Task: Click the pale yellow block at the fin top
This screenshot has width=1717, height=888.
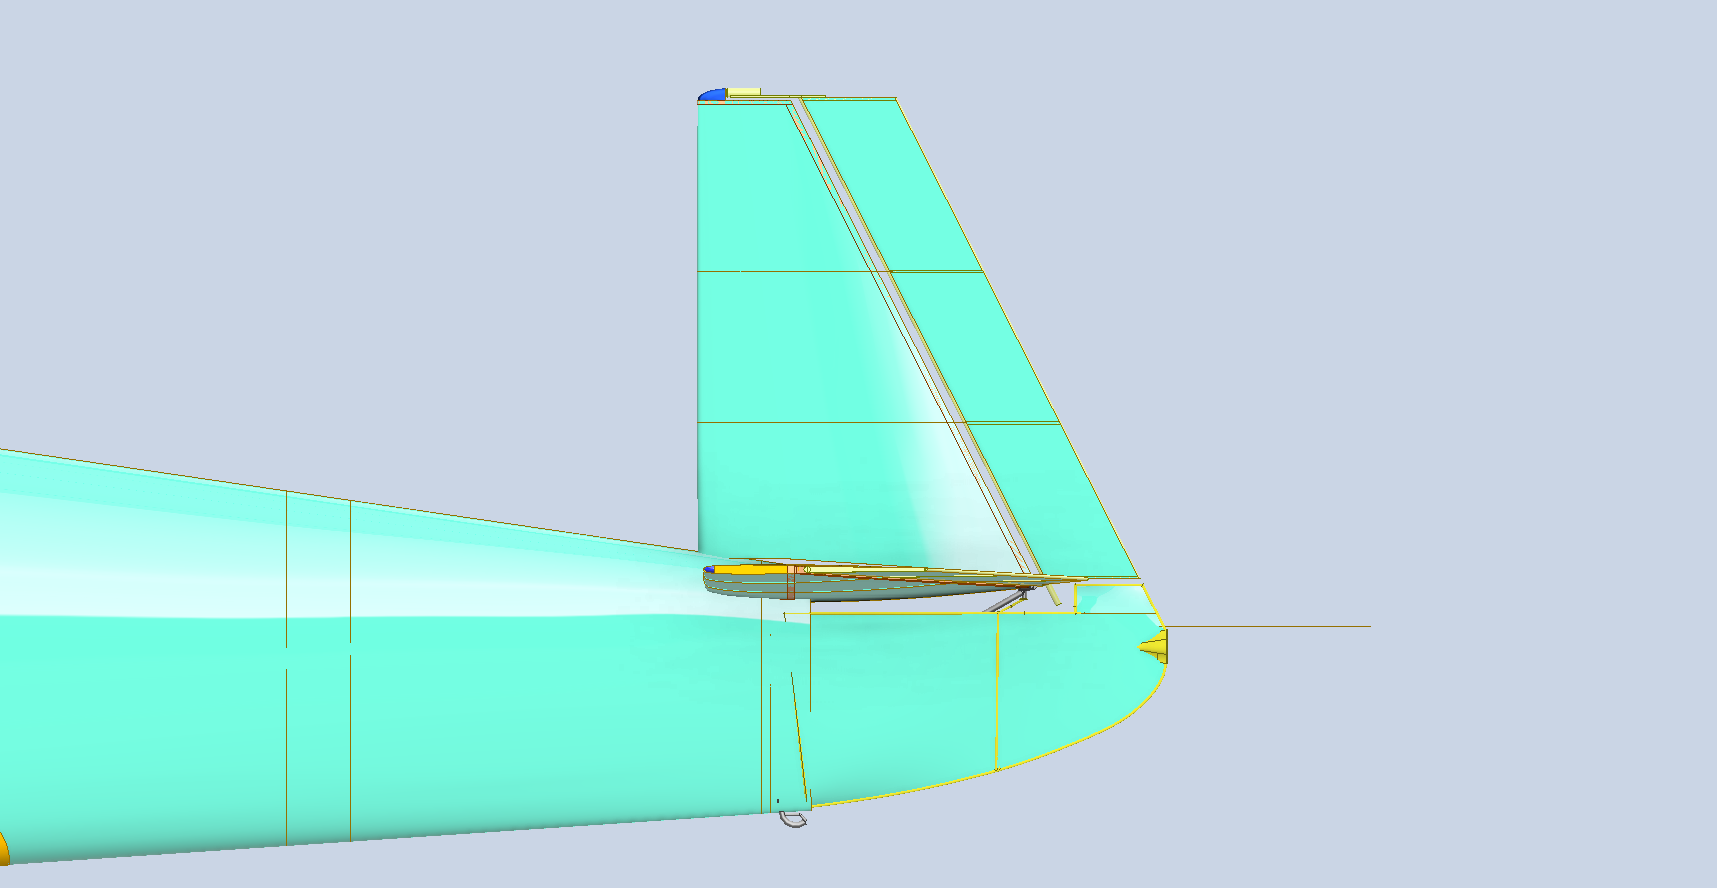Action: tap(743, 92)
